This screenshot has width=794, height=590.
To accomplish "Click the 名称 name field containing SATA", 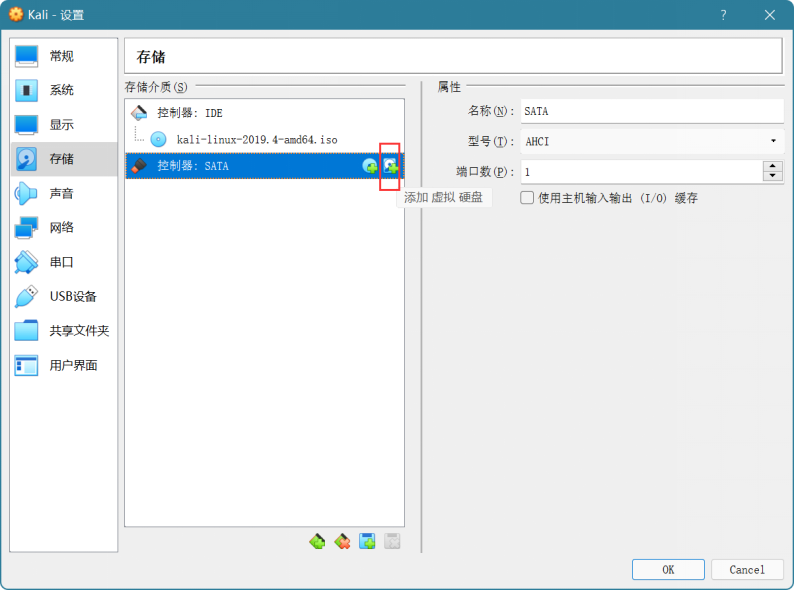I will [652, 111].
